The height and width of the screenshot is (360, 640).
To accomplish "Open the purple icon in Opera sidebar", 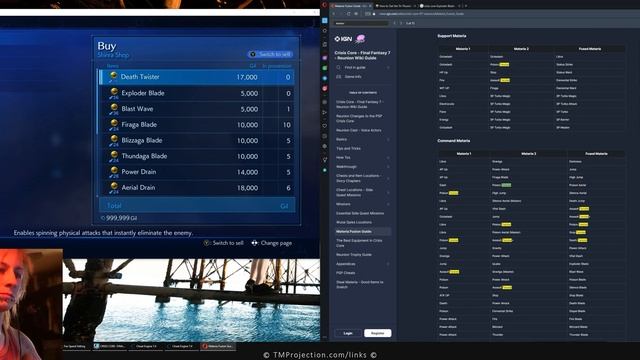I will (324, 58).
